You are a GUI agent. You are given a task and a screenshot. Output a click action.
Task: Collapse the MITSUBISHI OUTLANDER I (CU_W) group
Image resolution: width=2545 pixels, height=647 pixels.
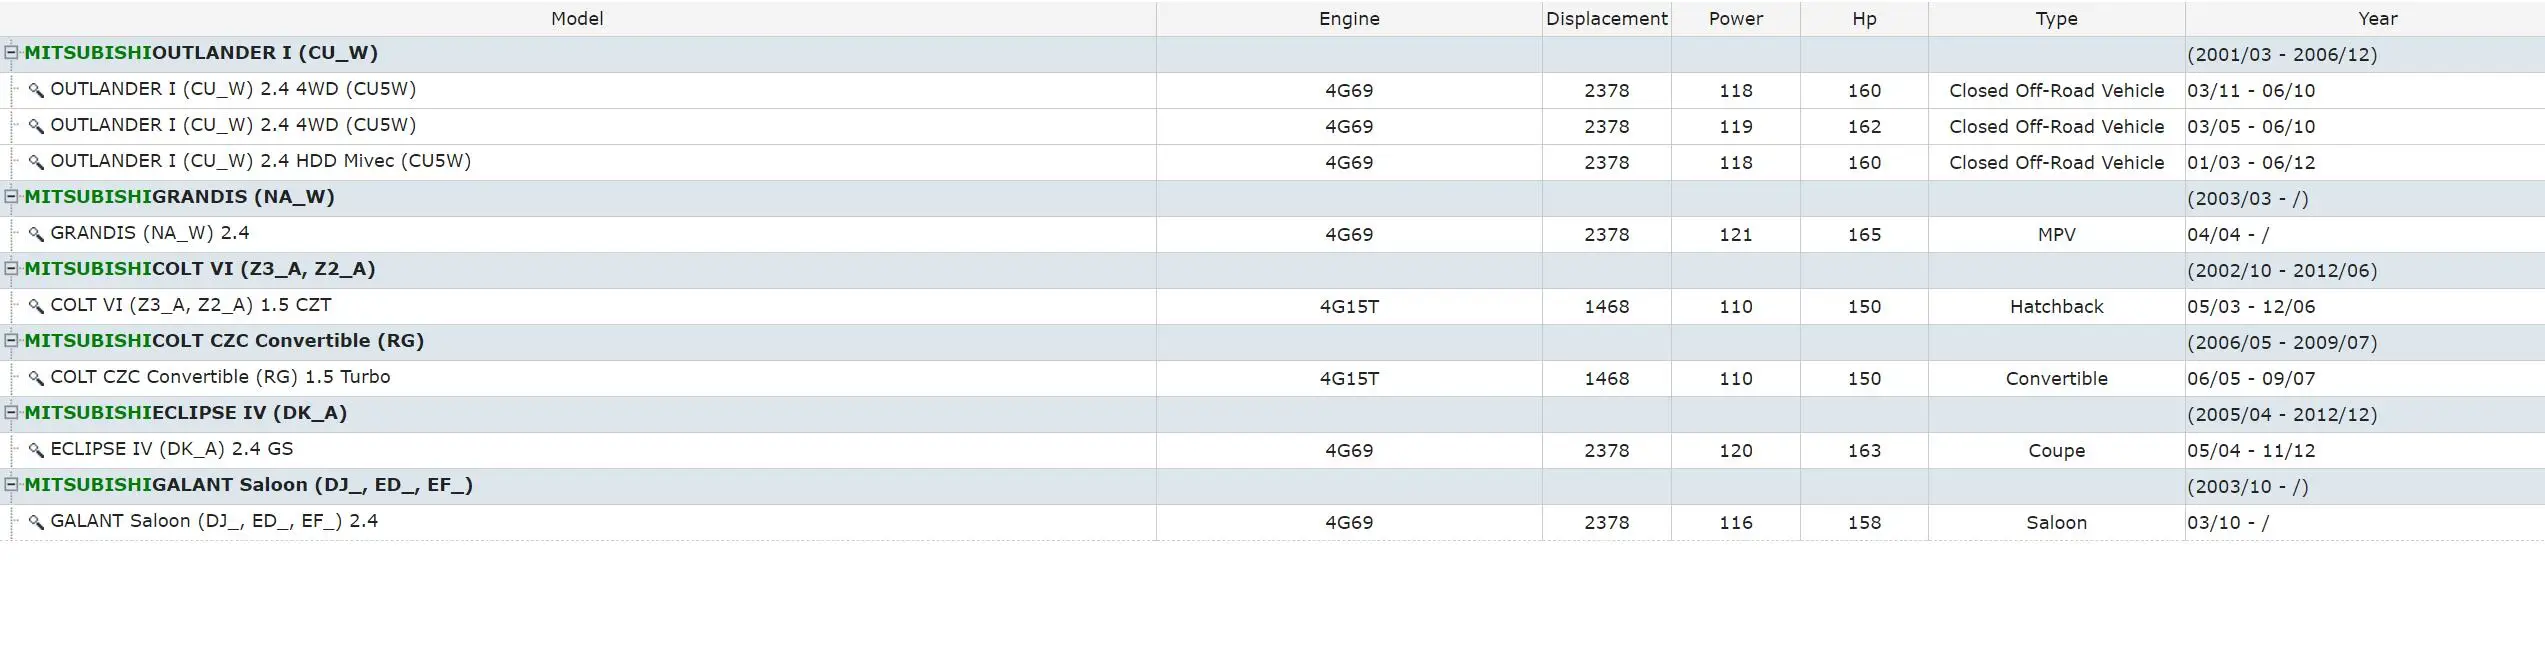pyautogui.click(x=11, y=53)
